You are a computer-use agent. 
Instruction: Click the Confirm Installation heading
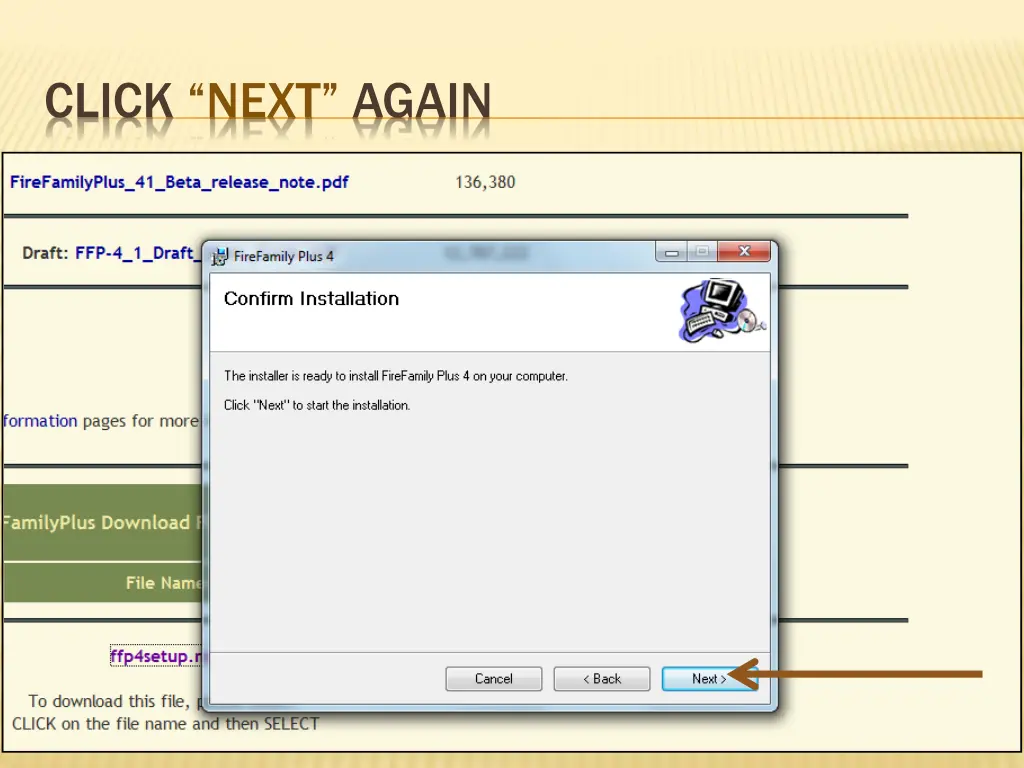310,298
